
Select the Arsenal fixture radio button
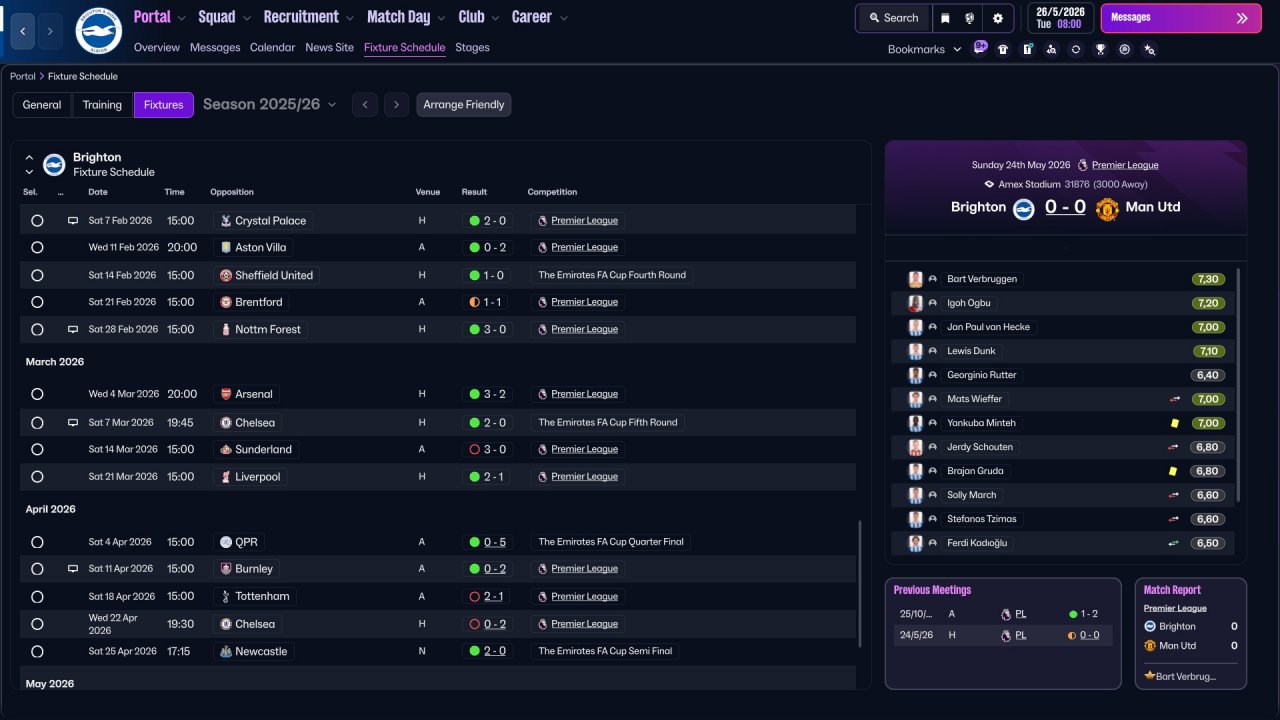click(37, 394)
